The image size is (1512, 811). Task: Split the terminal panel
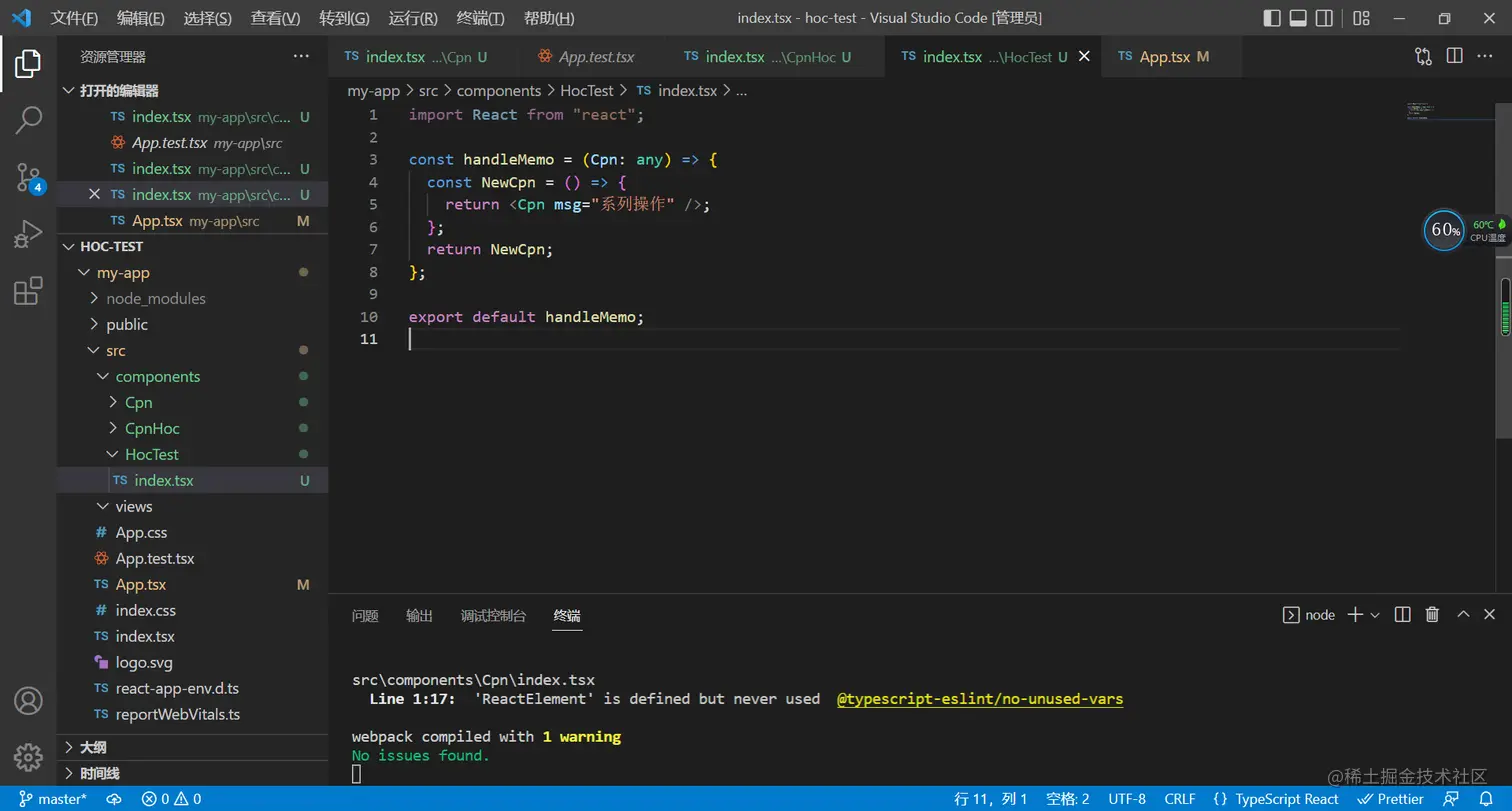click(1403, 615)
